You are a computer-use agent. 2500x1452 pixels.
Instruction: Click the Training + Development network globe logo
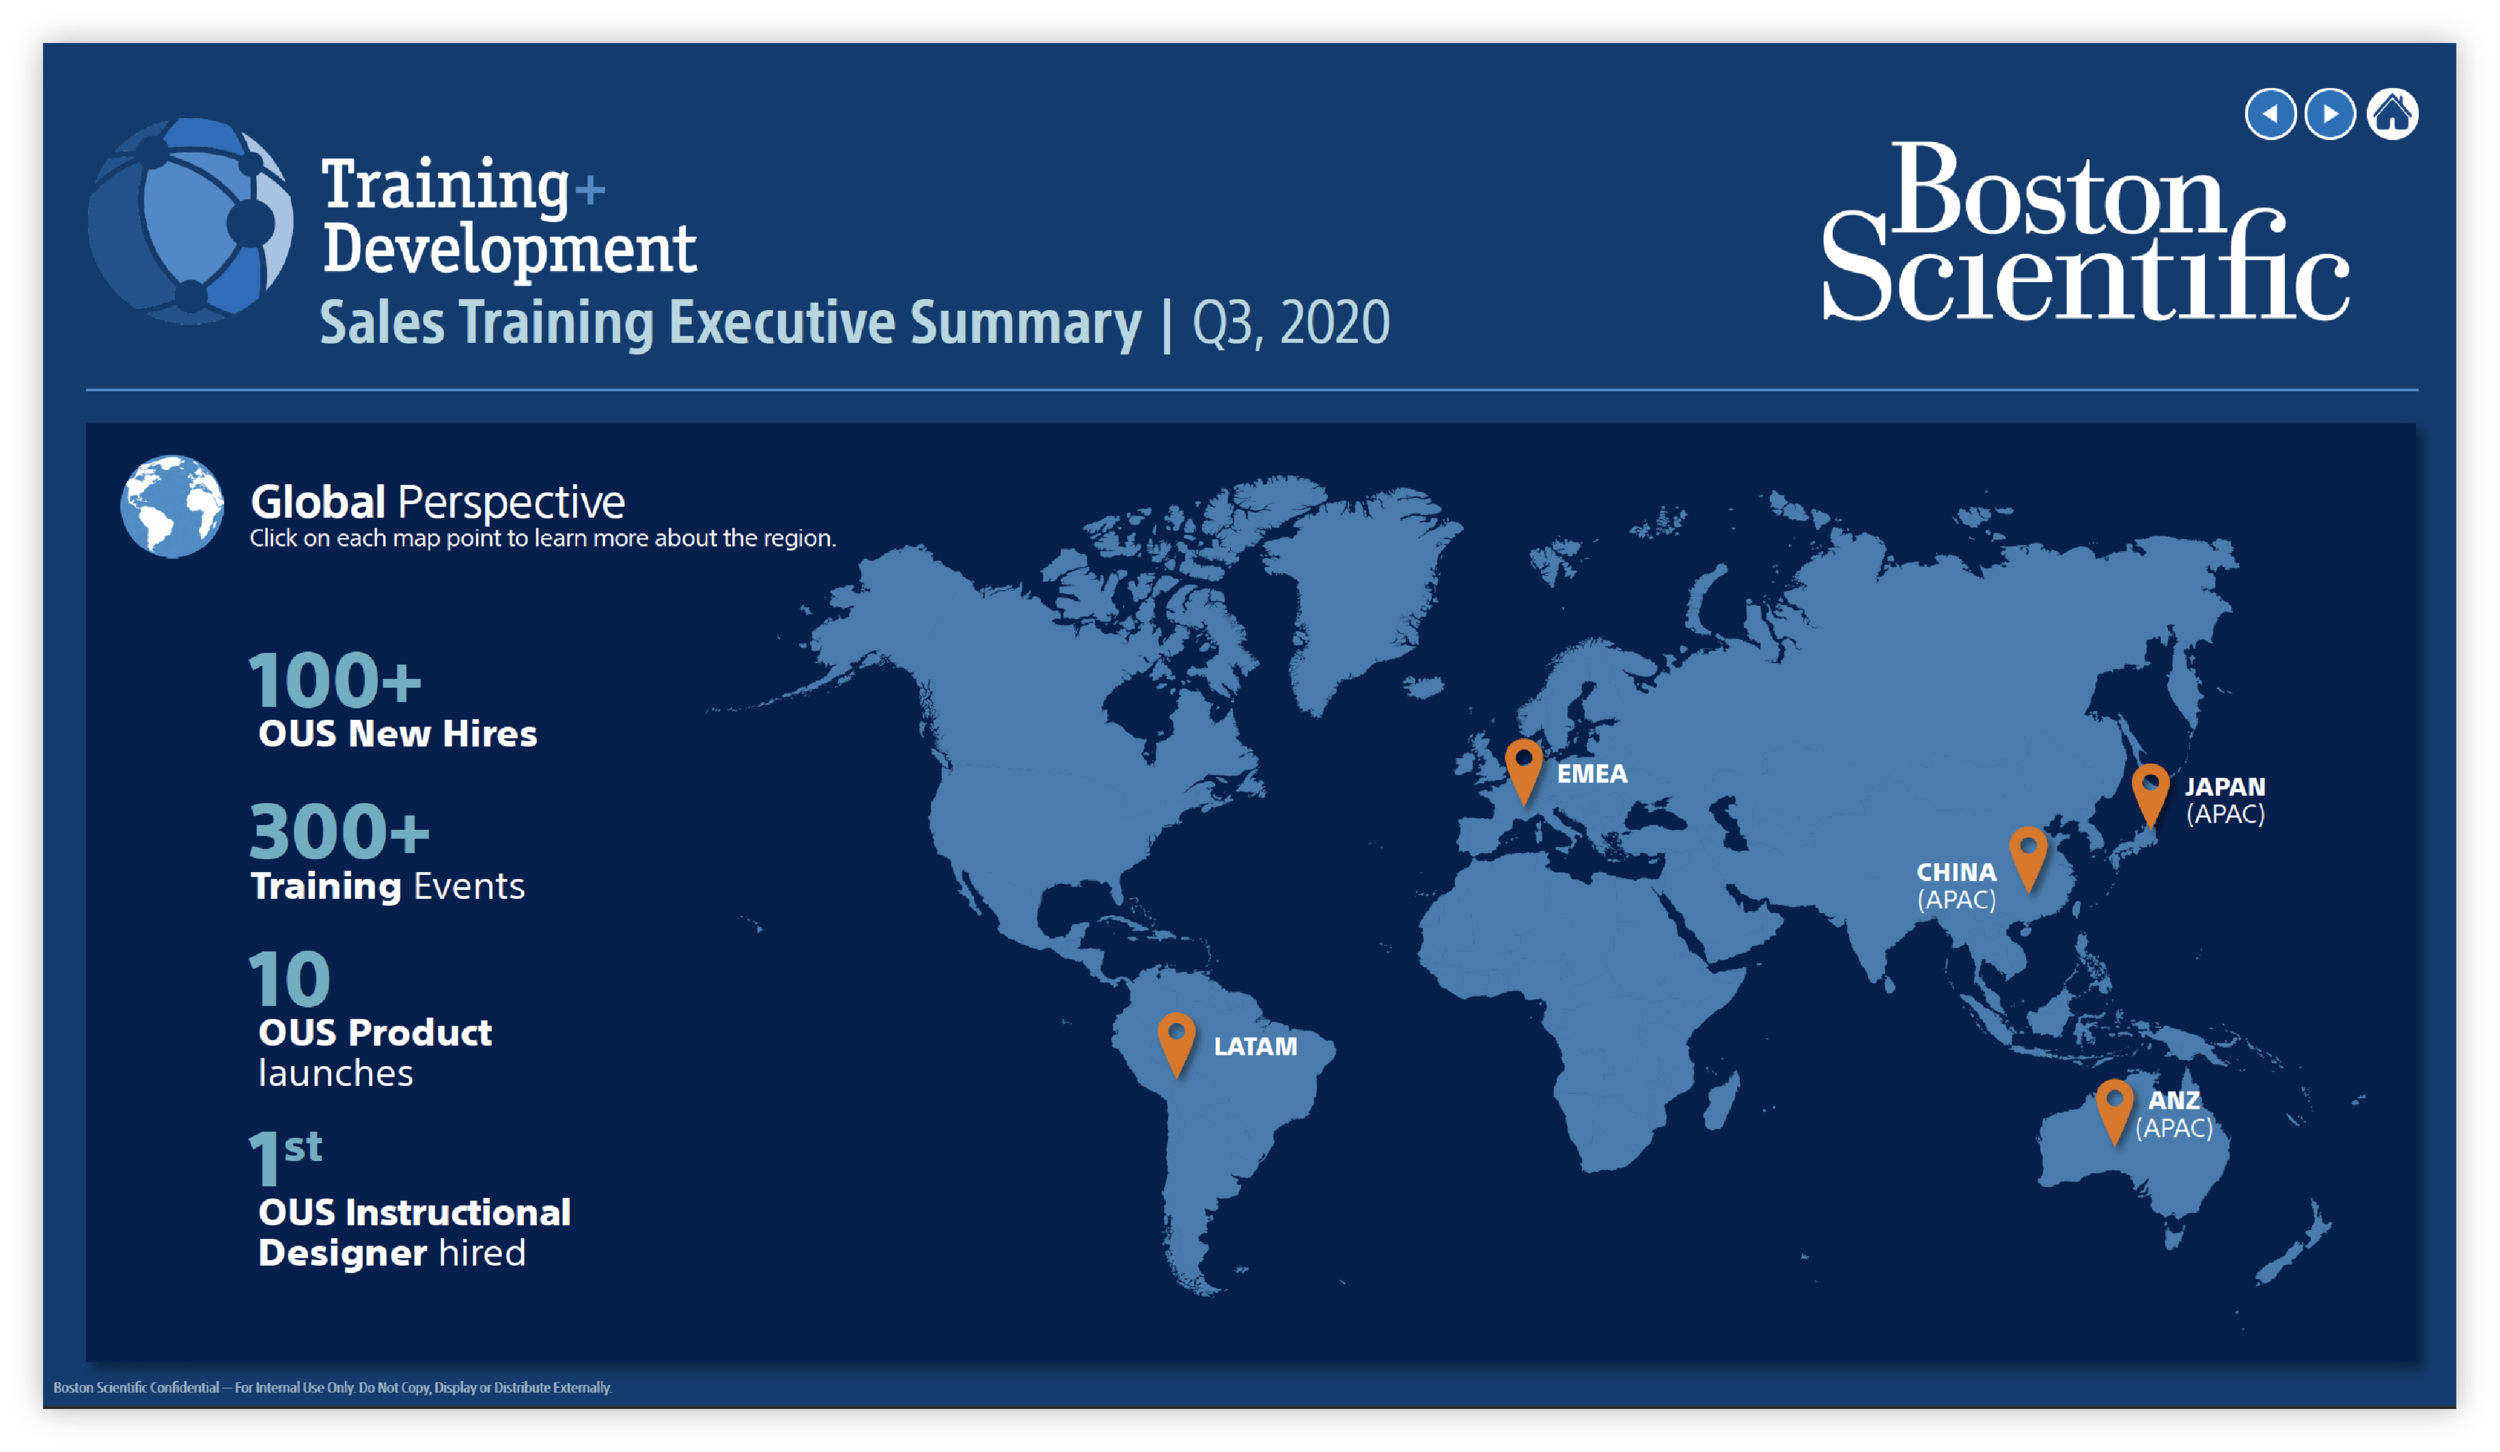[190, 221]
